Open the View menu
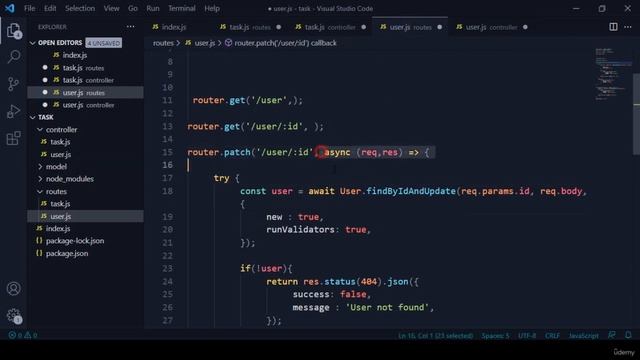 pos(111,8)
